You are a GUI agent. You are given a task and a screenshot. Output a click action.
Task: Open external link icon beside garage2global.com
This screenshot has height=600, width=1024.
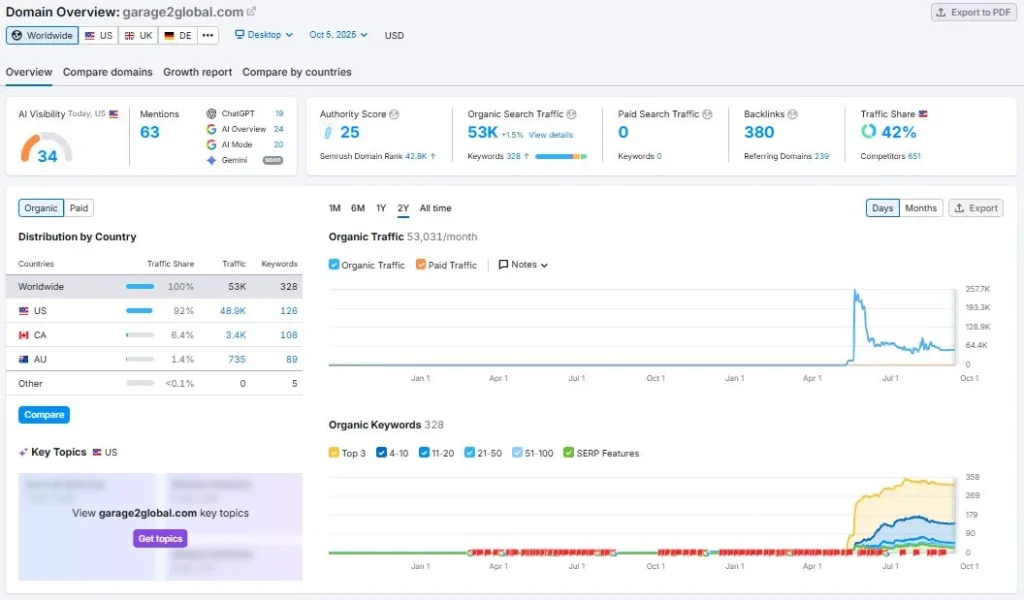click(x=251, y=11)
